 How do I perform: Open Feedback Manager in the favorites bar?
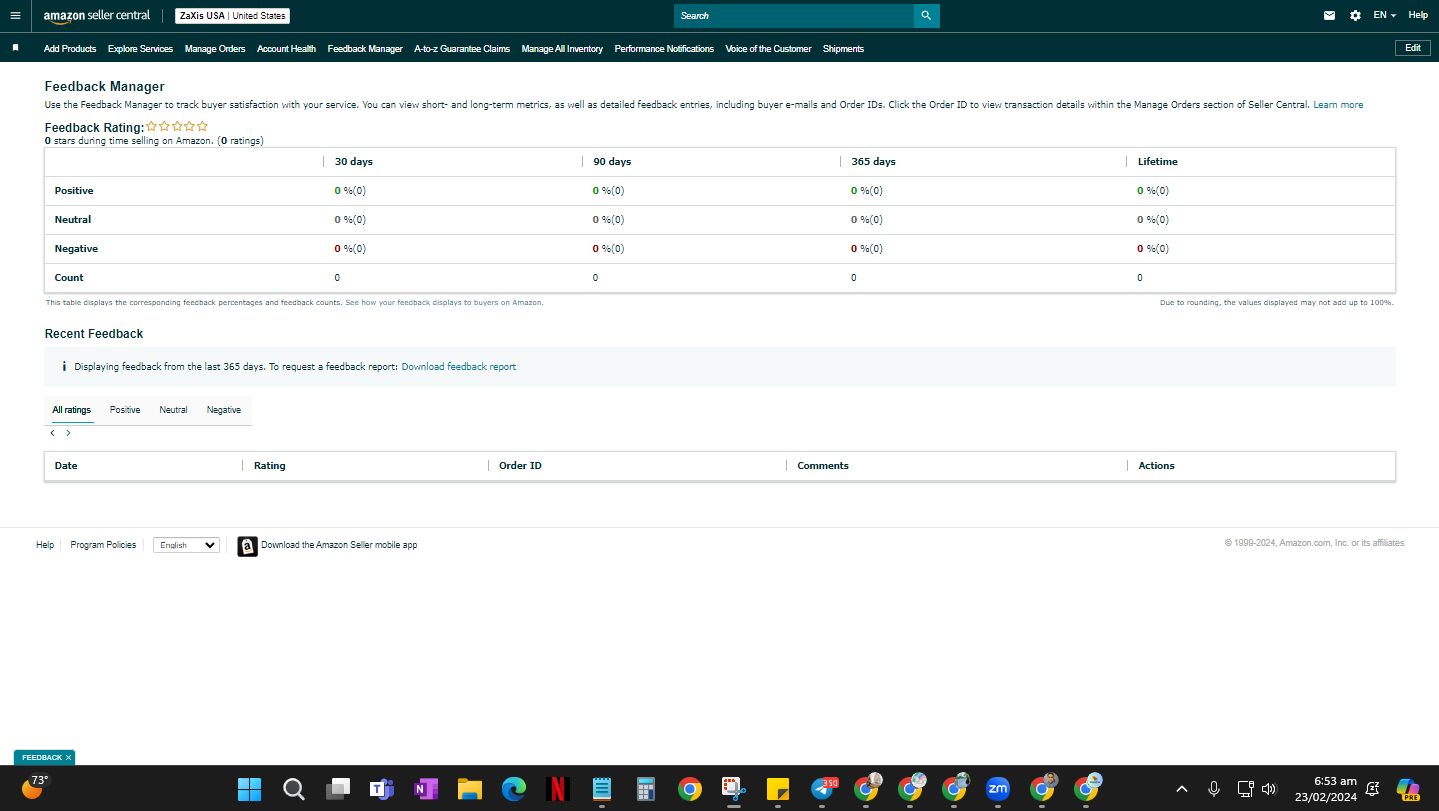(365, 48)
